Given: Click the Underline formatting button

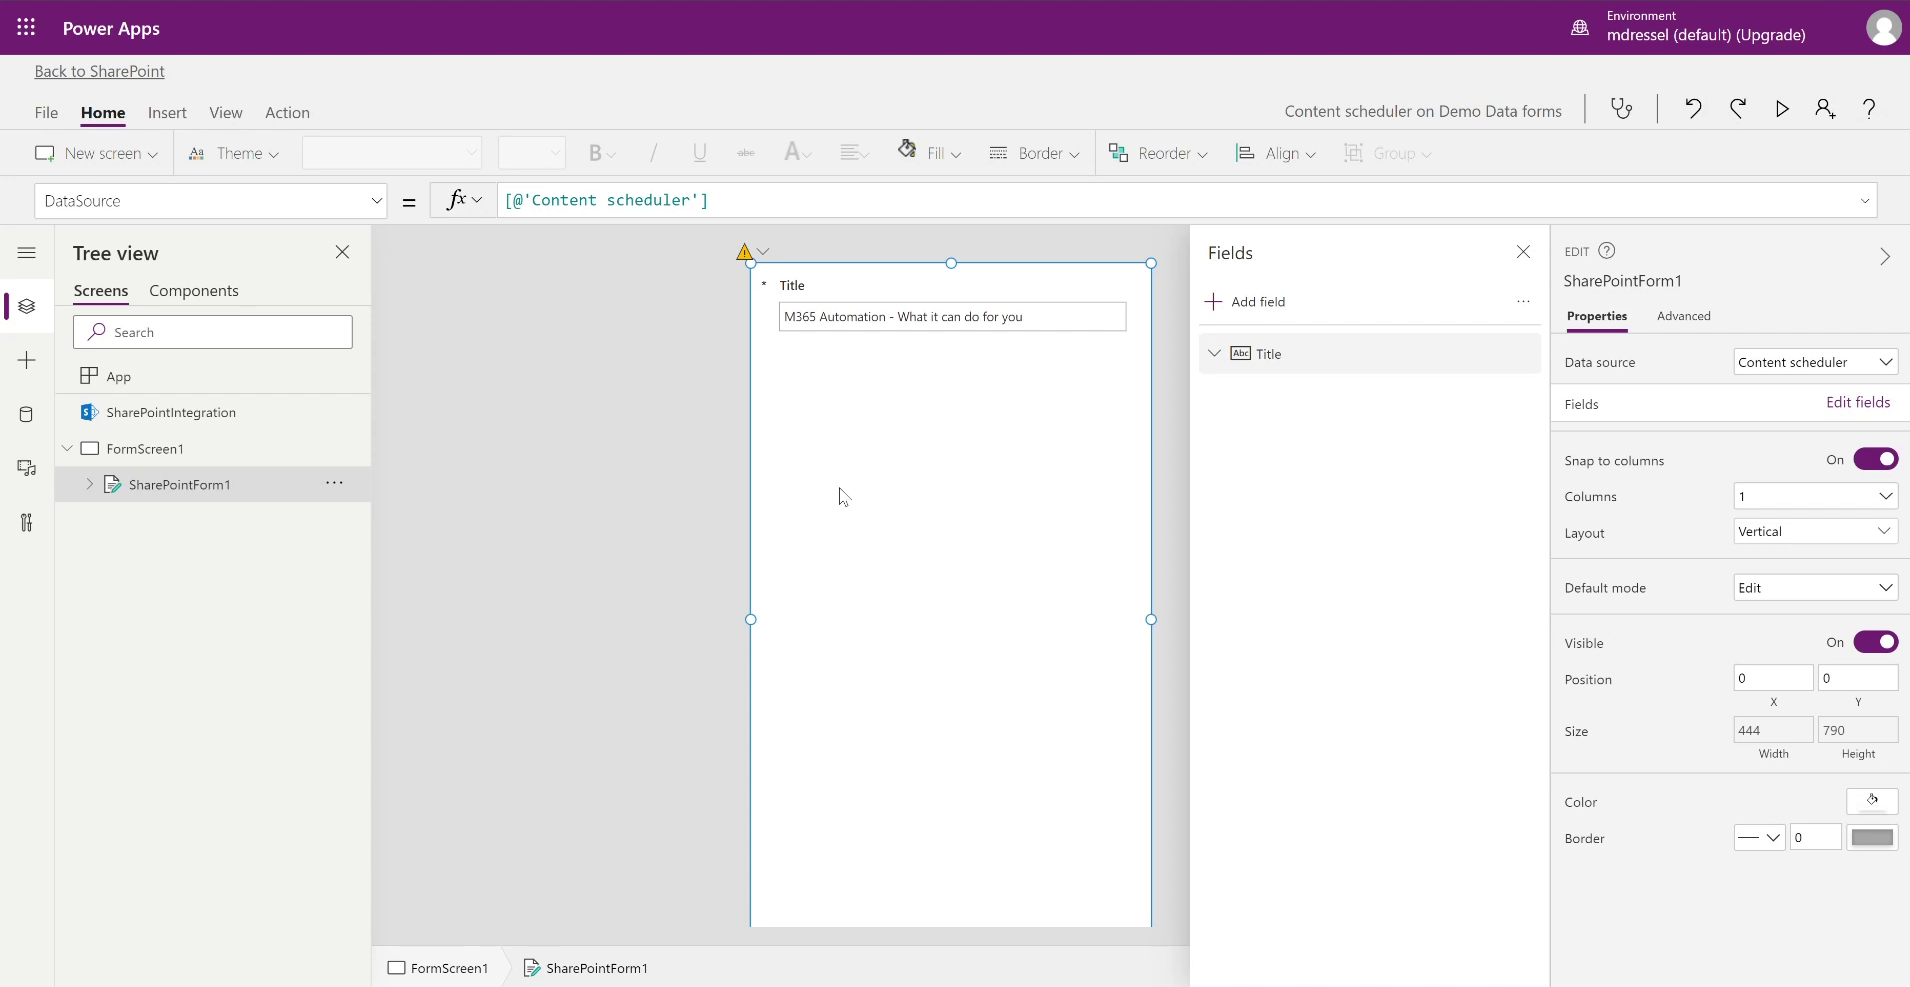Looking at the screenshot, I should point(700,153).
